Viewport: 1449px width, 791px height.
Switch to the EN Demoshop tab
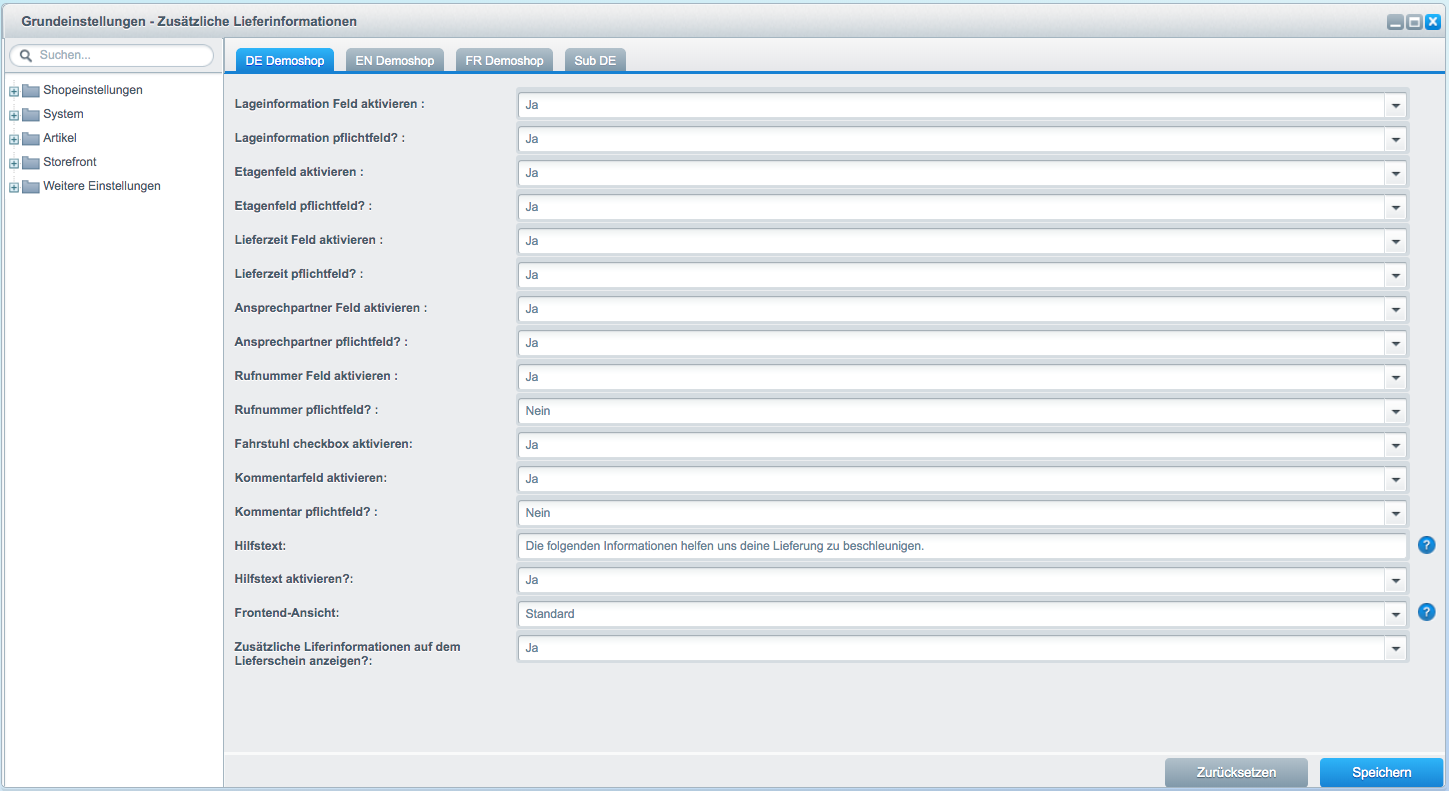[x=395, y=60]
